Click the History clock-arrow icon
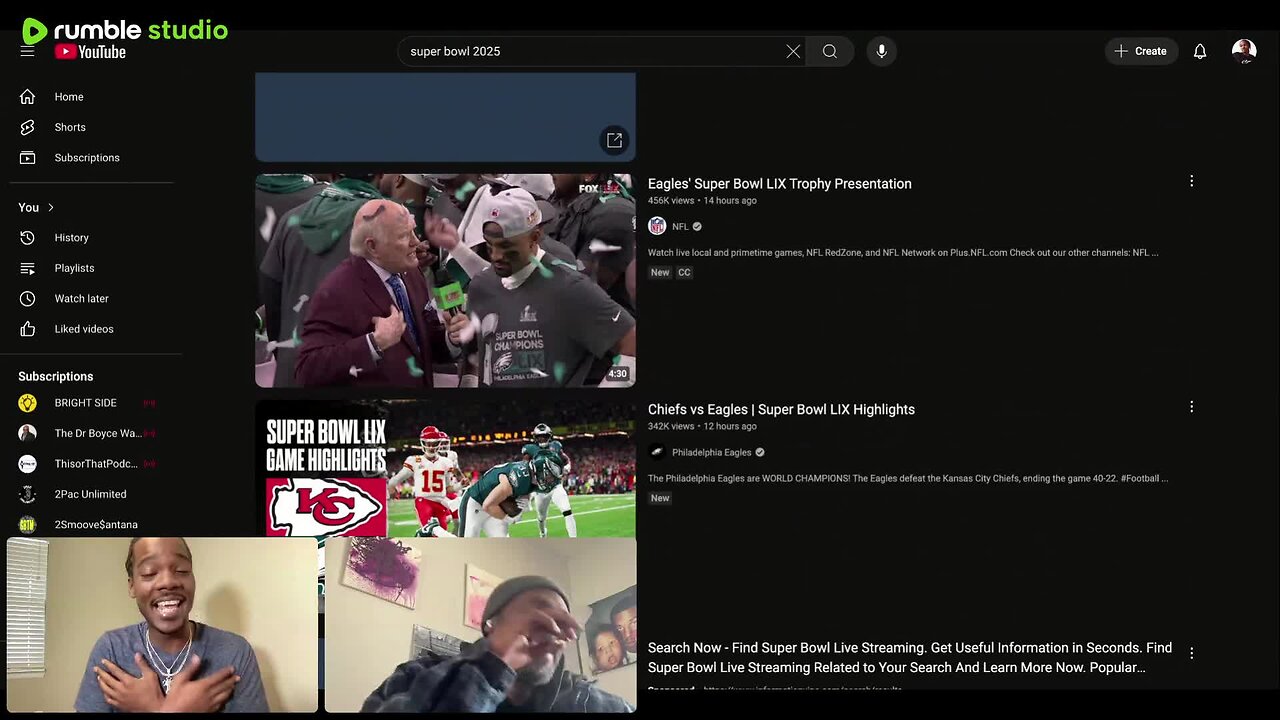Image resolution: width=1280 pixels, height=720 pixels. coord(27,238)
